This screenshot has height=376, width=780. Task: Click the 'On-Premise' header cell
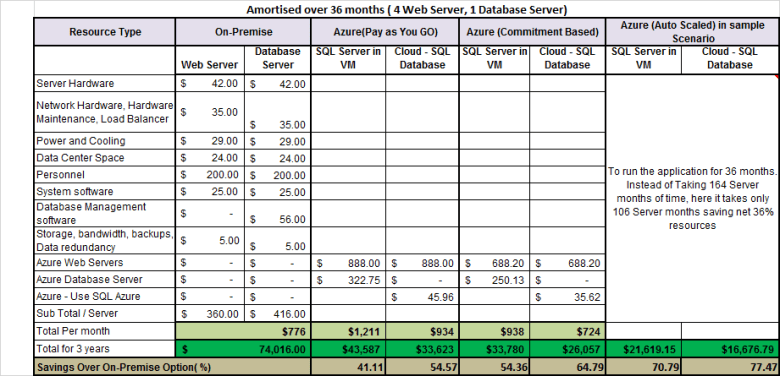(243, 32)
